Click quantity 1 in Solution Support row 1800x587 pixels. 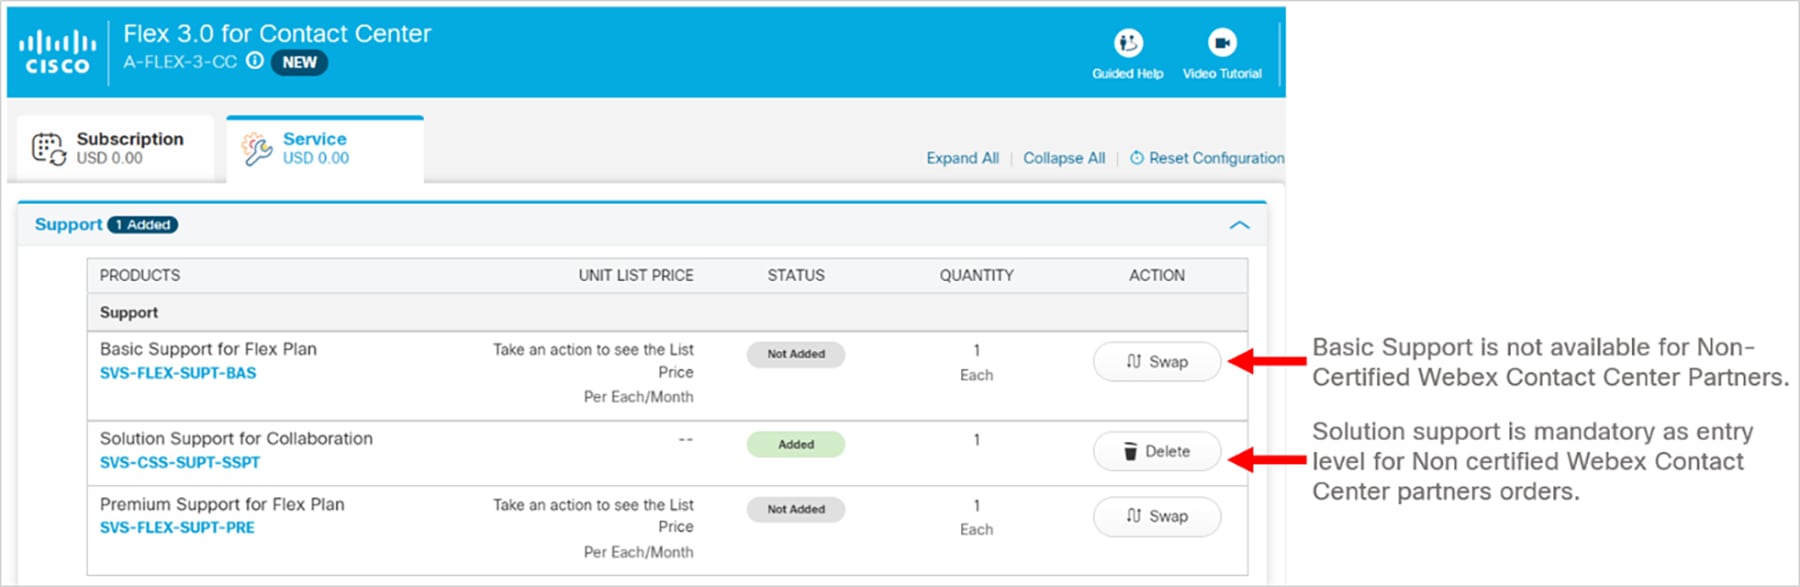click(977, 440)
